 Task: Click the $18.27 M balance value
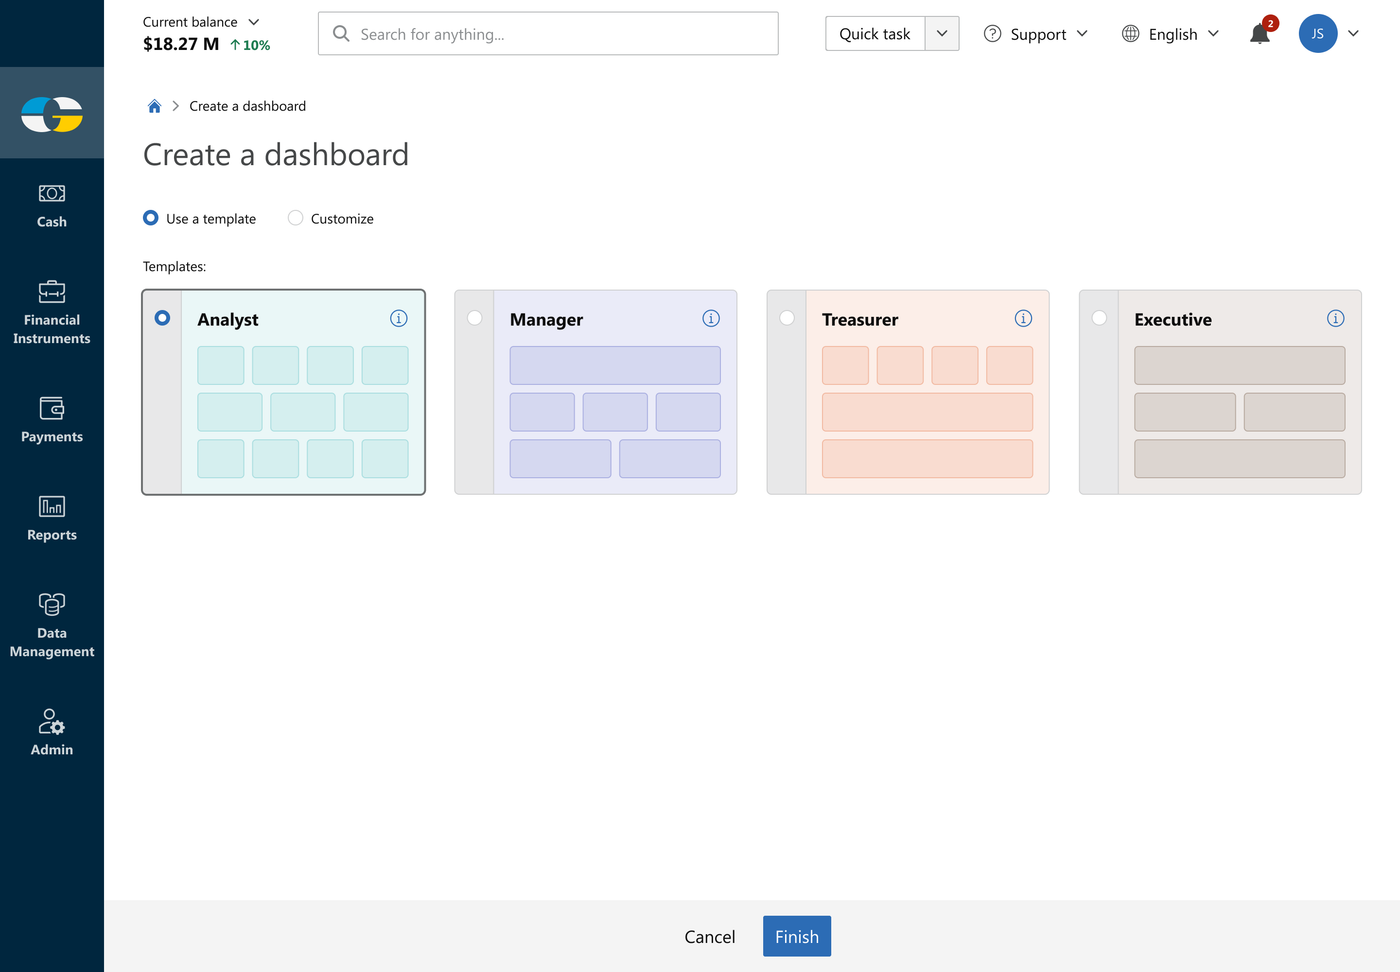click(181, 44)
